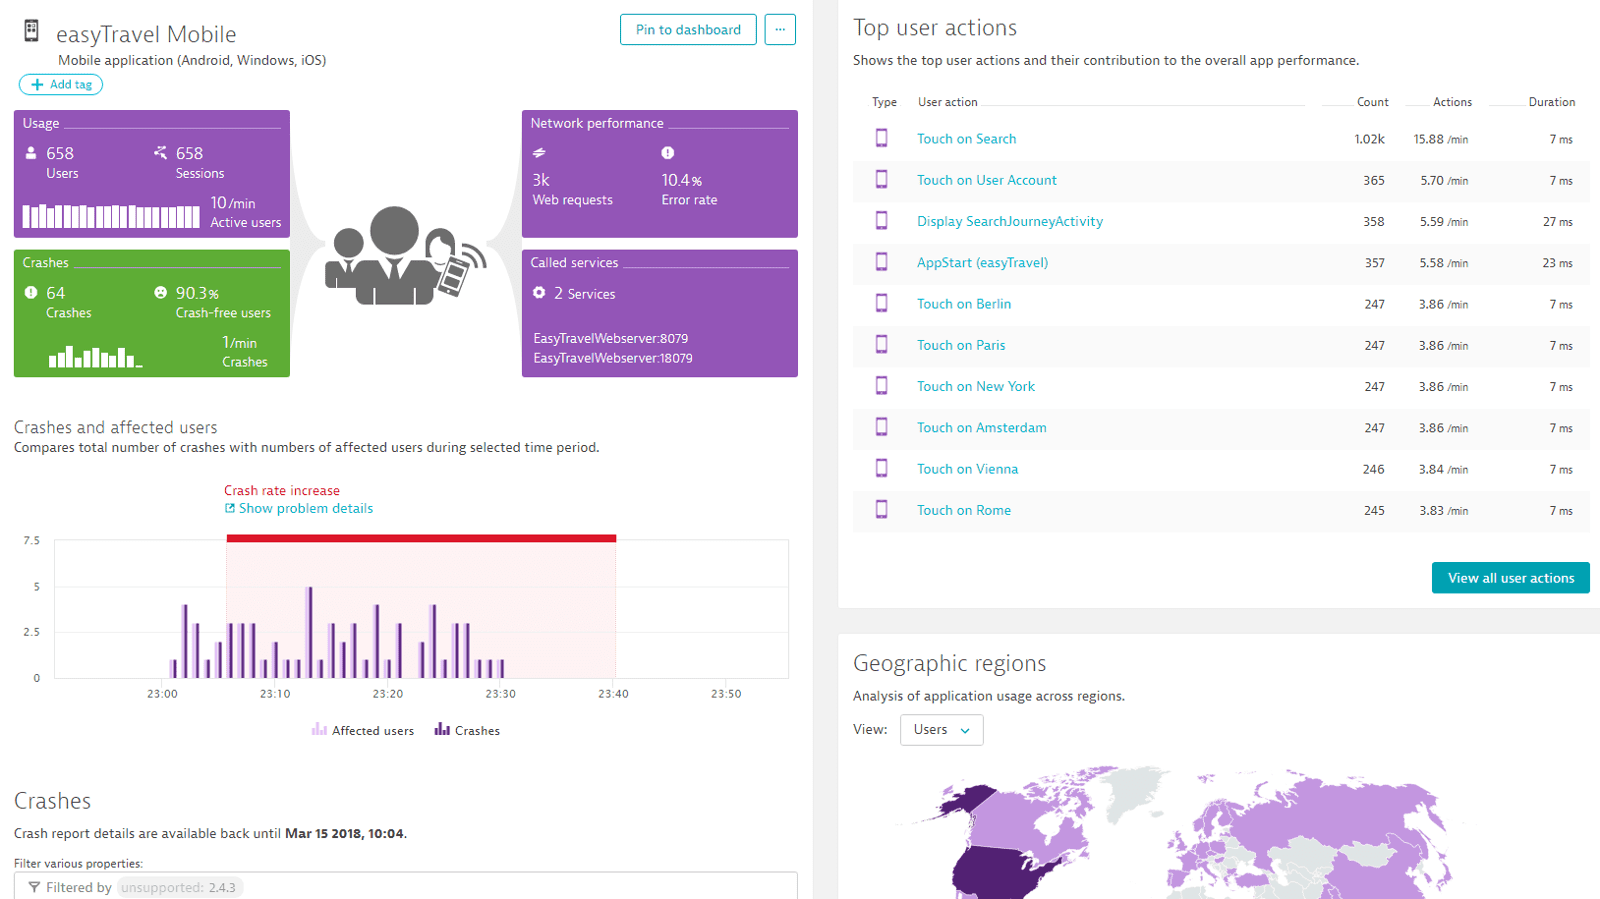
Task: Click the mobile type icon for Touch on Berlin
Action: click(x=881, y=303)
